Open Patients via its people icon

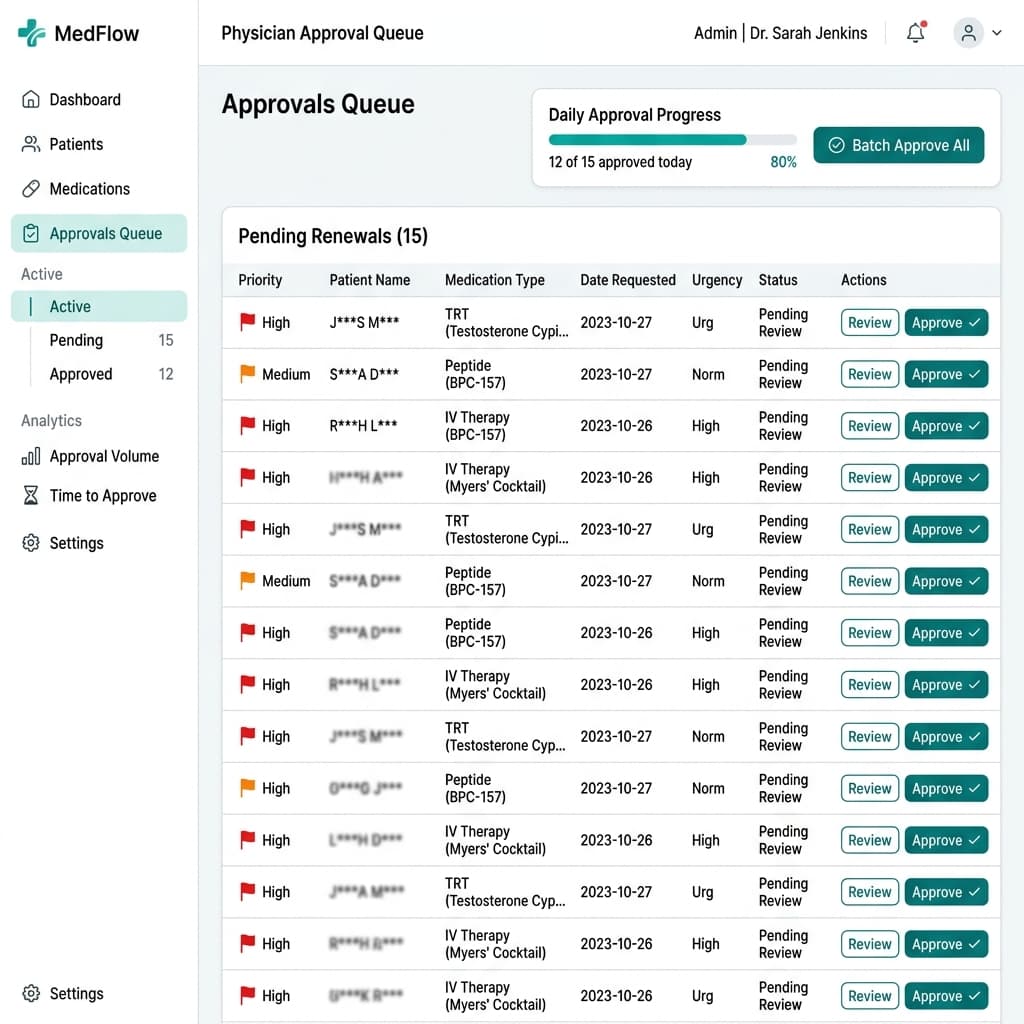point(31,144)
